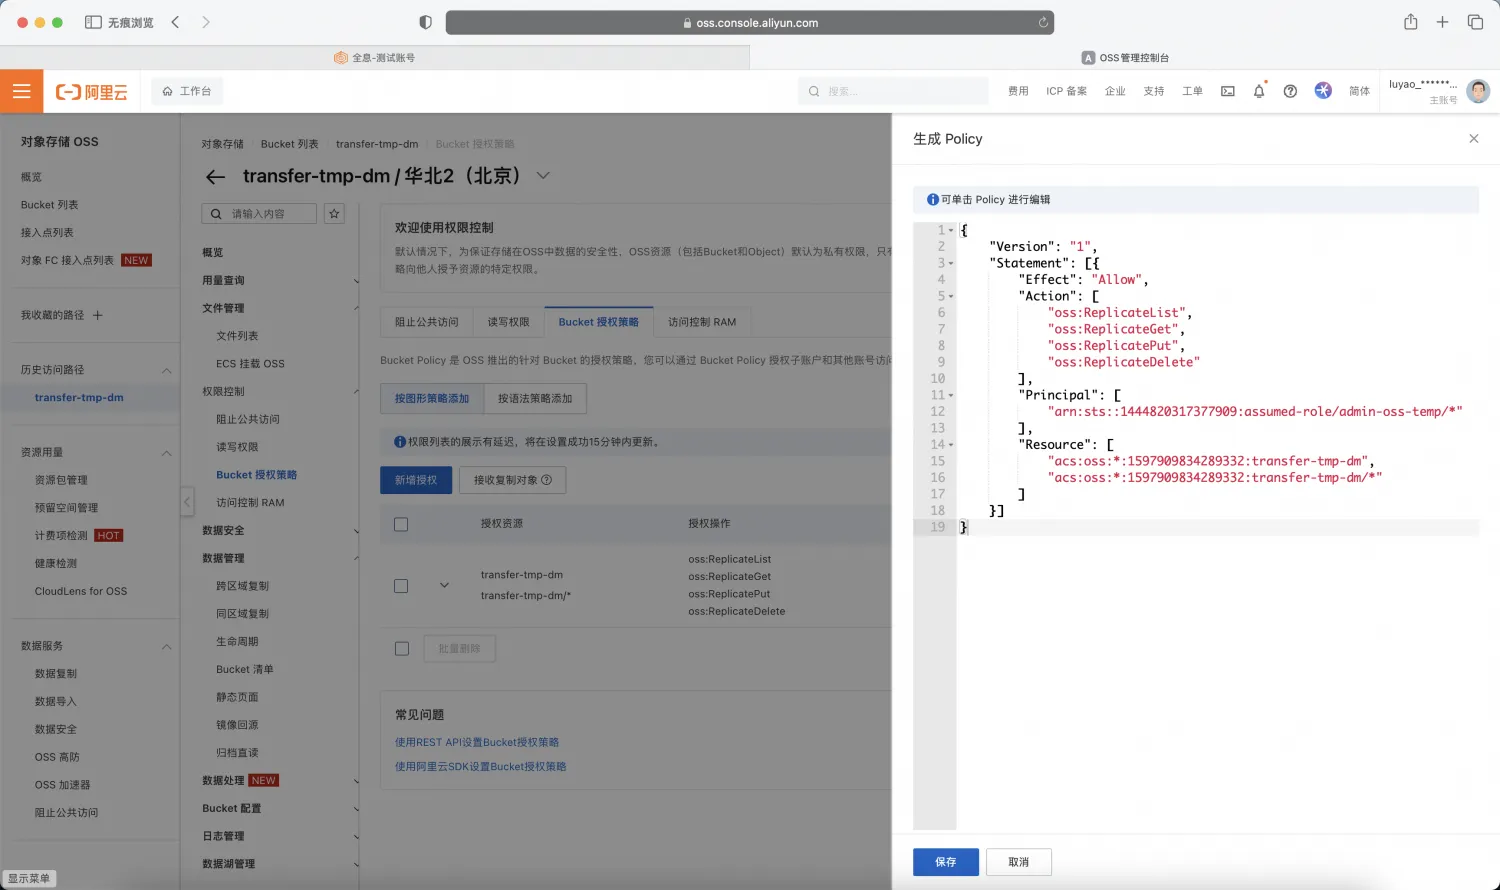
Task: Open the notification bell
Action: pos(1259,91)
